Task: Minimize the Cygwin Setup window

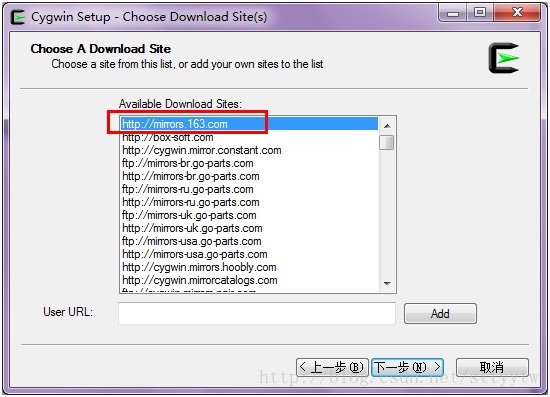Action: [x=453, y=13]
